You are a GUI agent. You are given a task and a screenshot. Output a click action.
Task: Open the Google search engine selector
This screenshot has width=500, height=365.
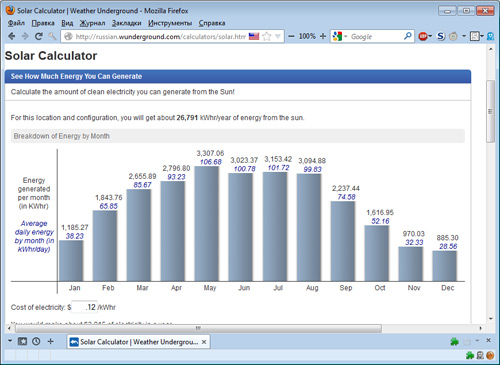pos(340,36)
